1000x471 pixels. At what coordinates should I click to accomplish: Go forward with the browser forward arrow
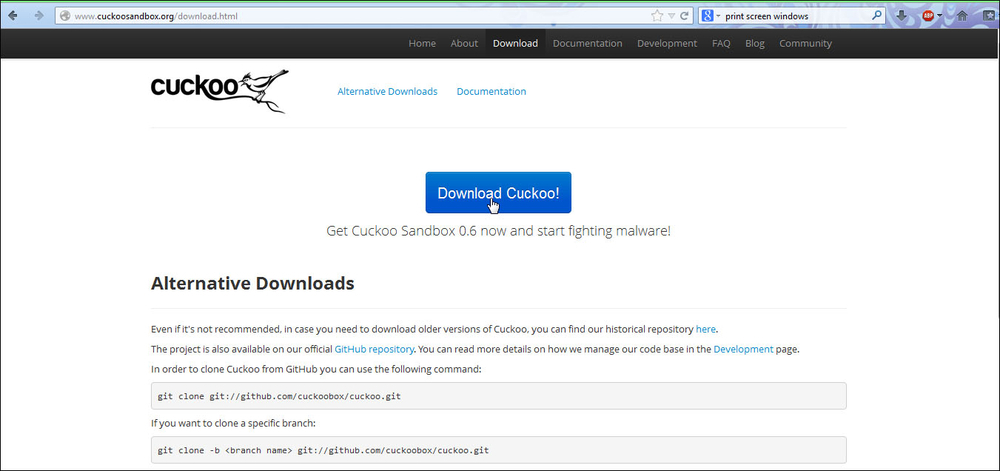coord(40,16)
